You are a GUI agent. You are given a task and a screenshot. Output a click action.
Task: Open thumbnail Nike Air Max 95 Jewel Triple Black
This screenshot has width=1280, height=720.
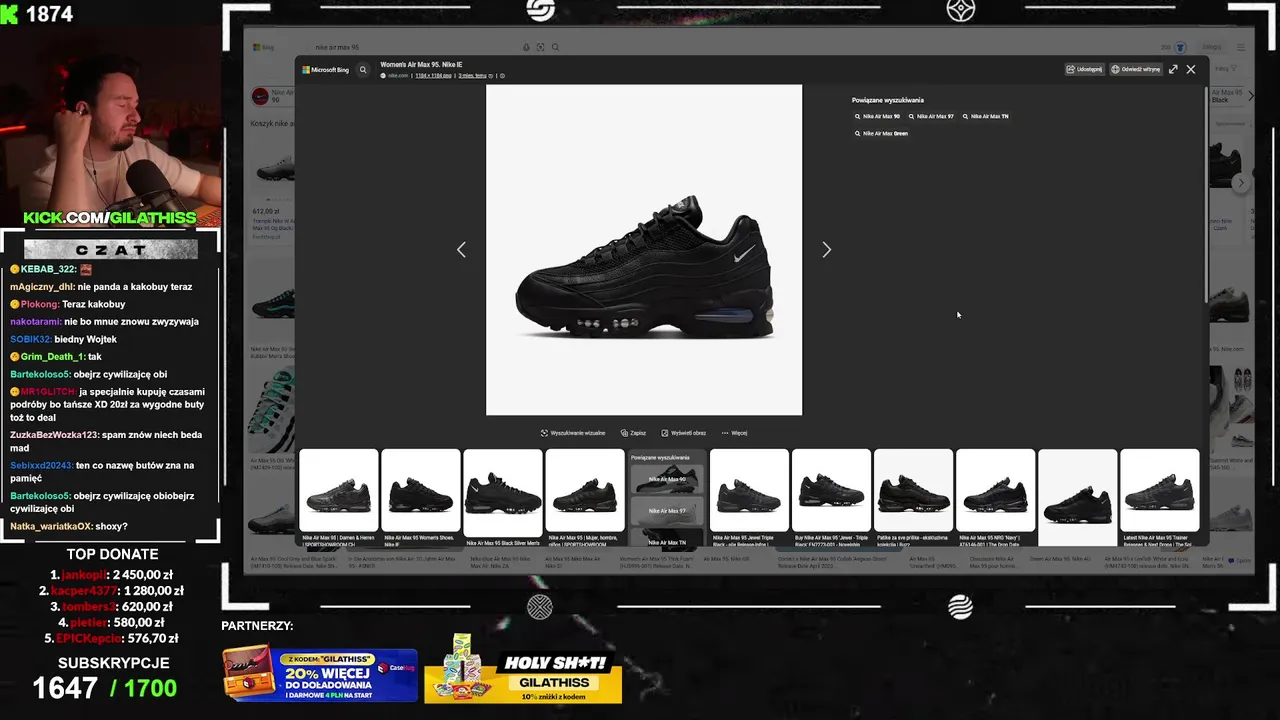coord(749,490)
